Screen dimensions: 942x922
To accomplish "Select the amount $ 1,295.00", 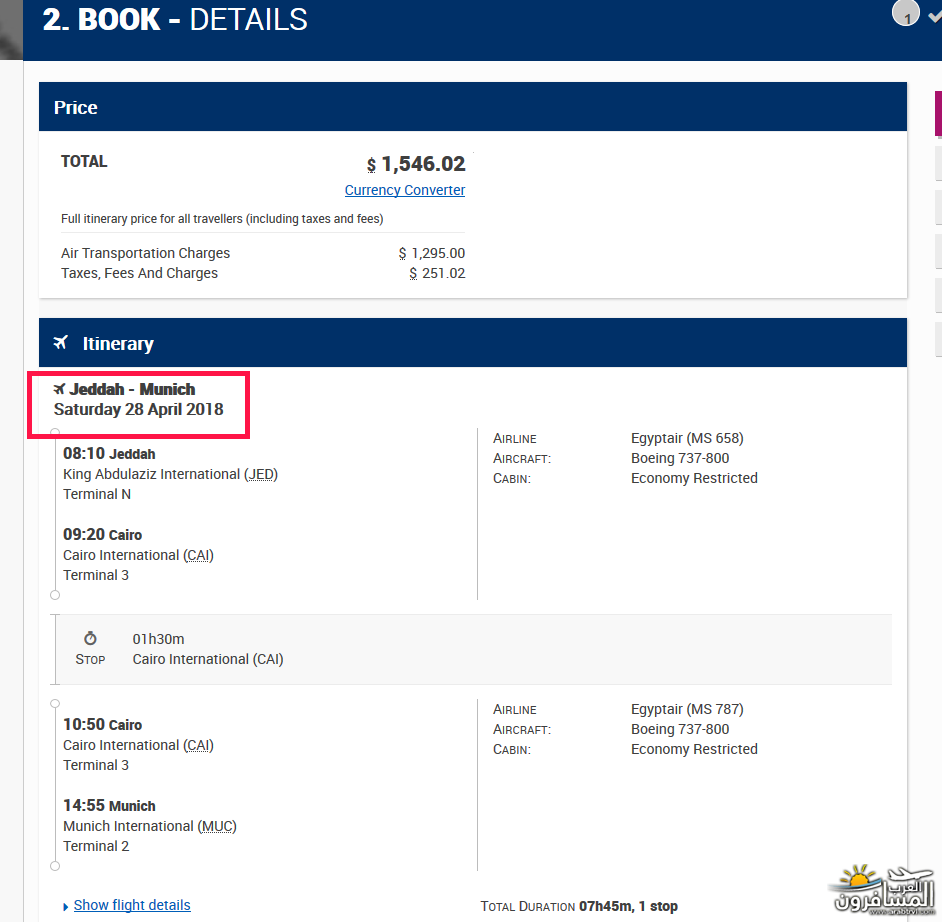I will 432,253.
